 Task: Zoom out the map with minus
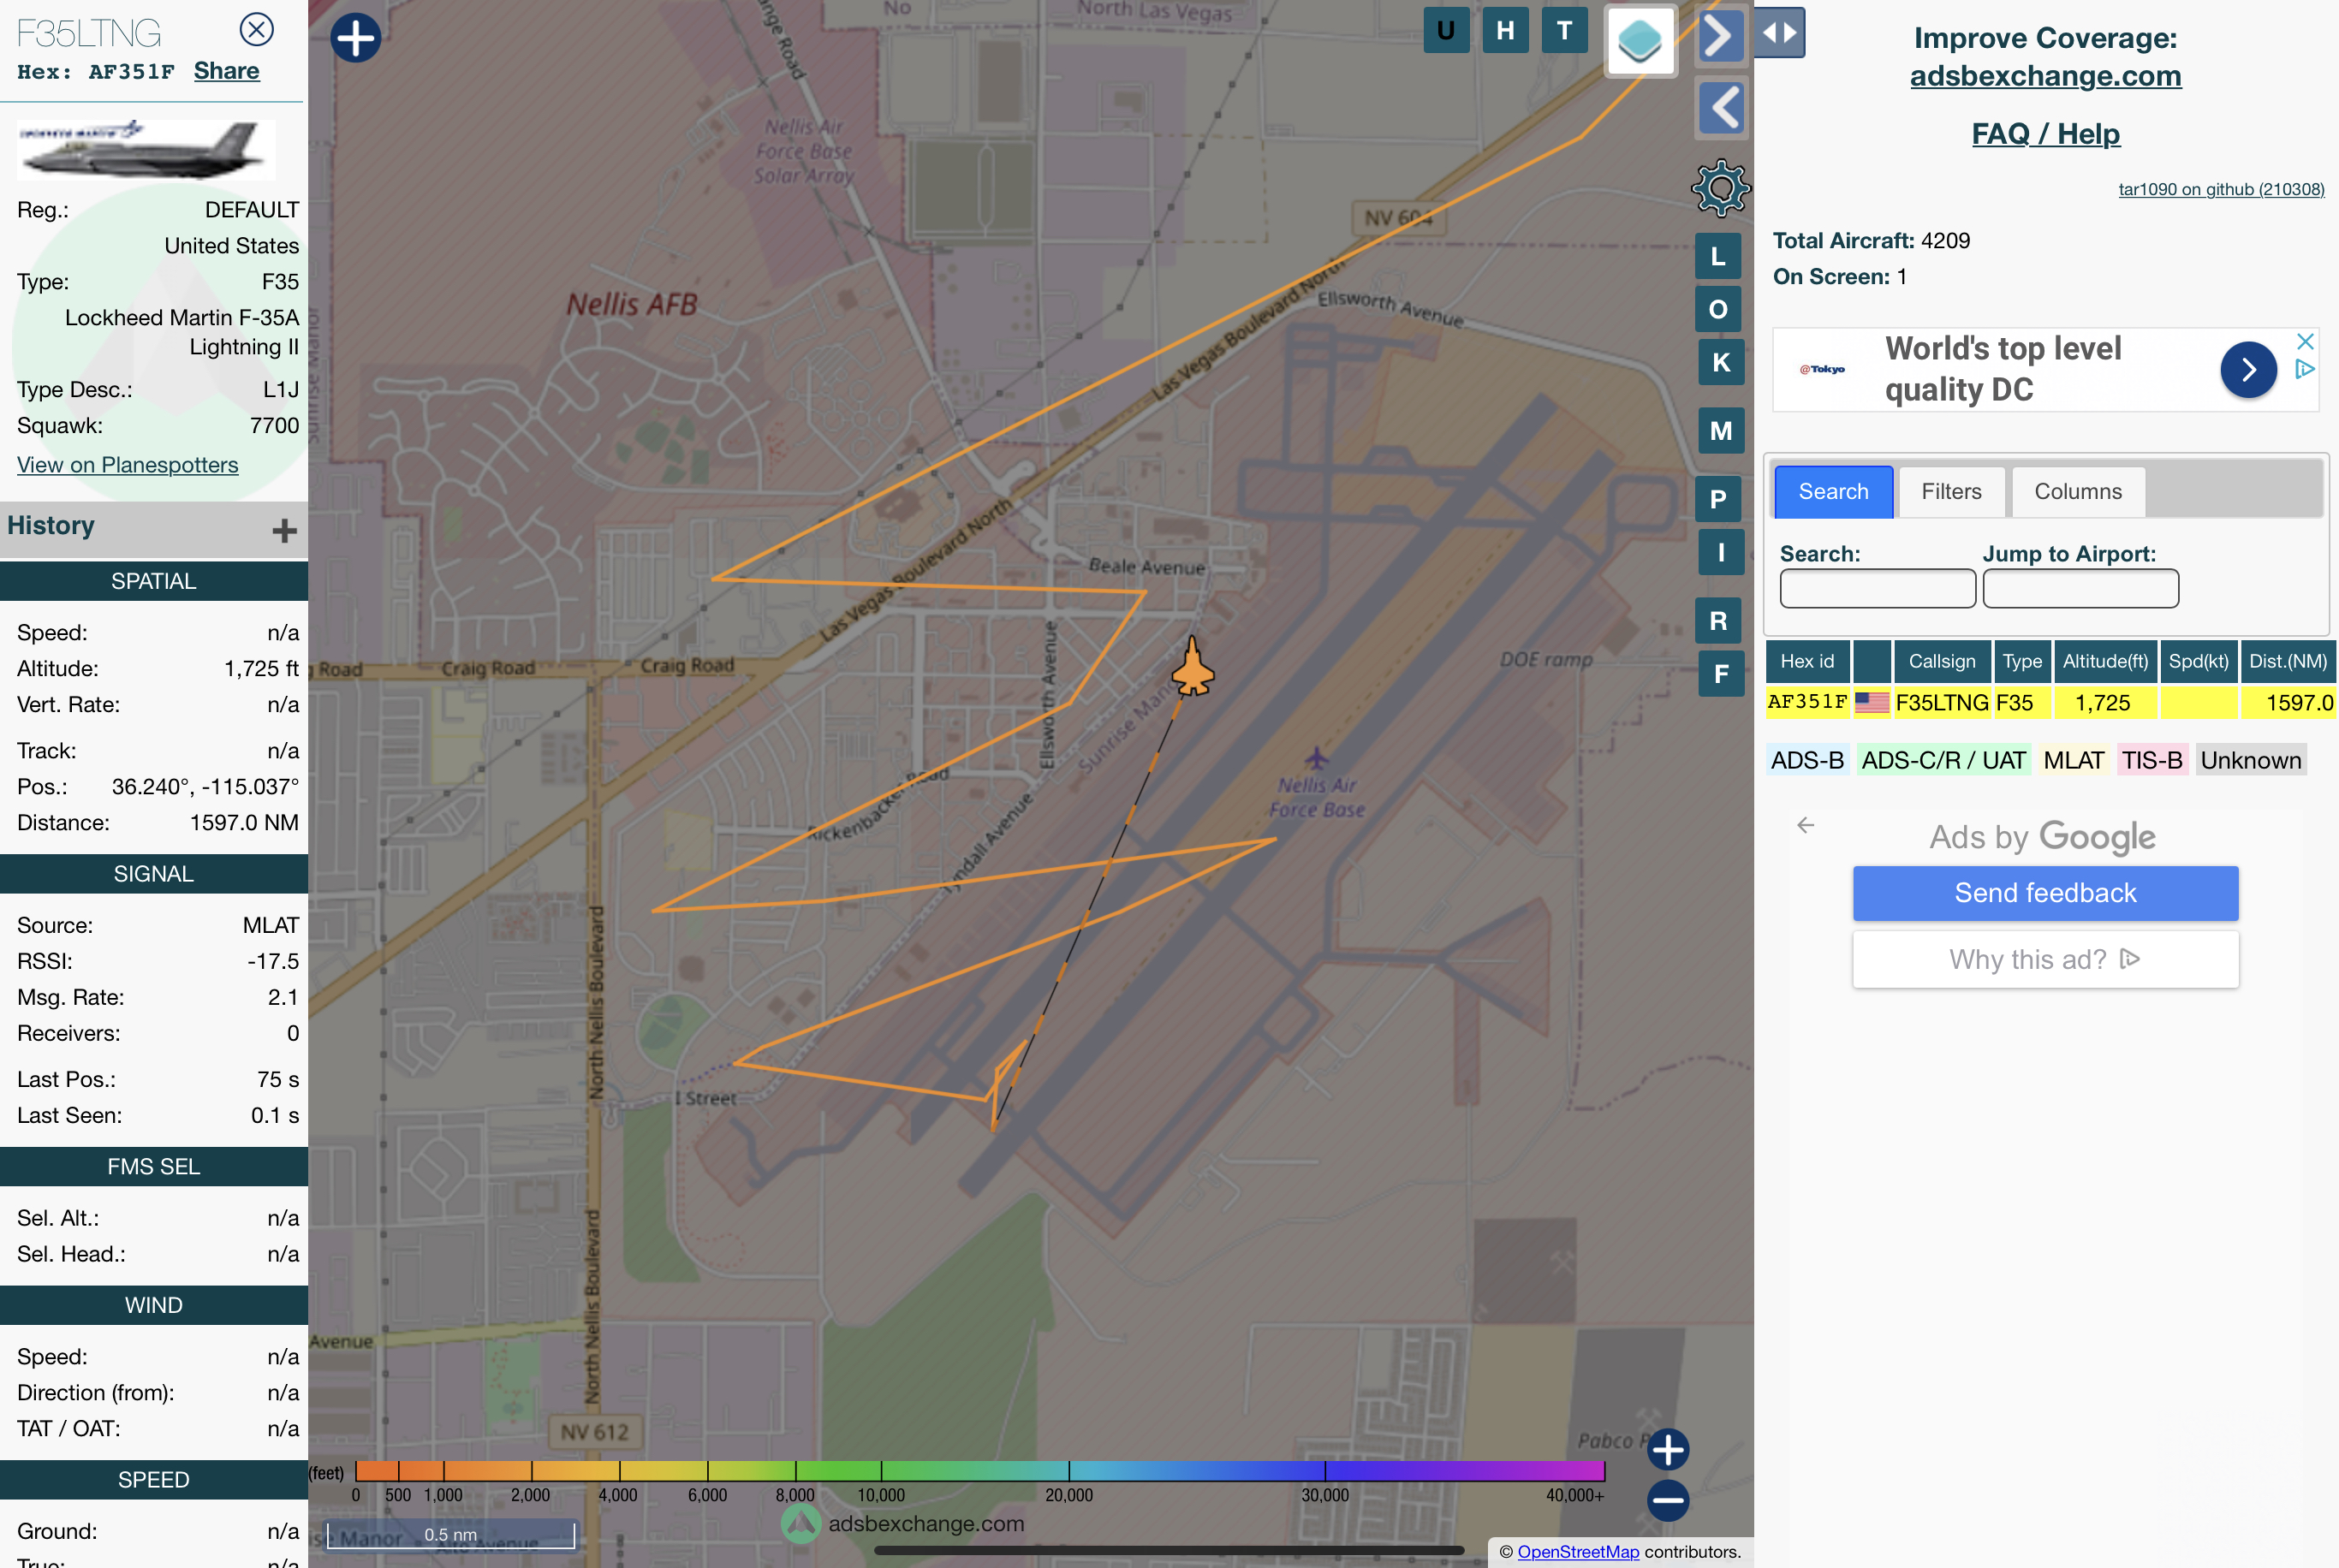click(x=1668, y=1500)
